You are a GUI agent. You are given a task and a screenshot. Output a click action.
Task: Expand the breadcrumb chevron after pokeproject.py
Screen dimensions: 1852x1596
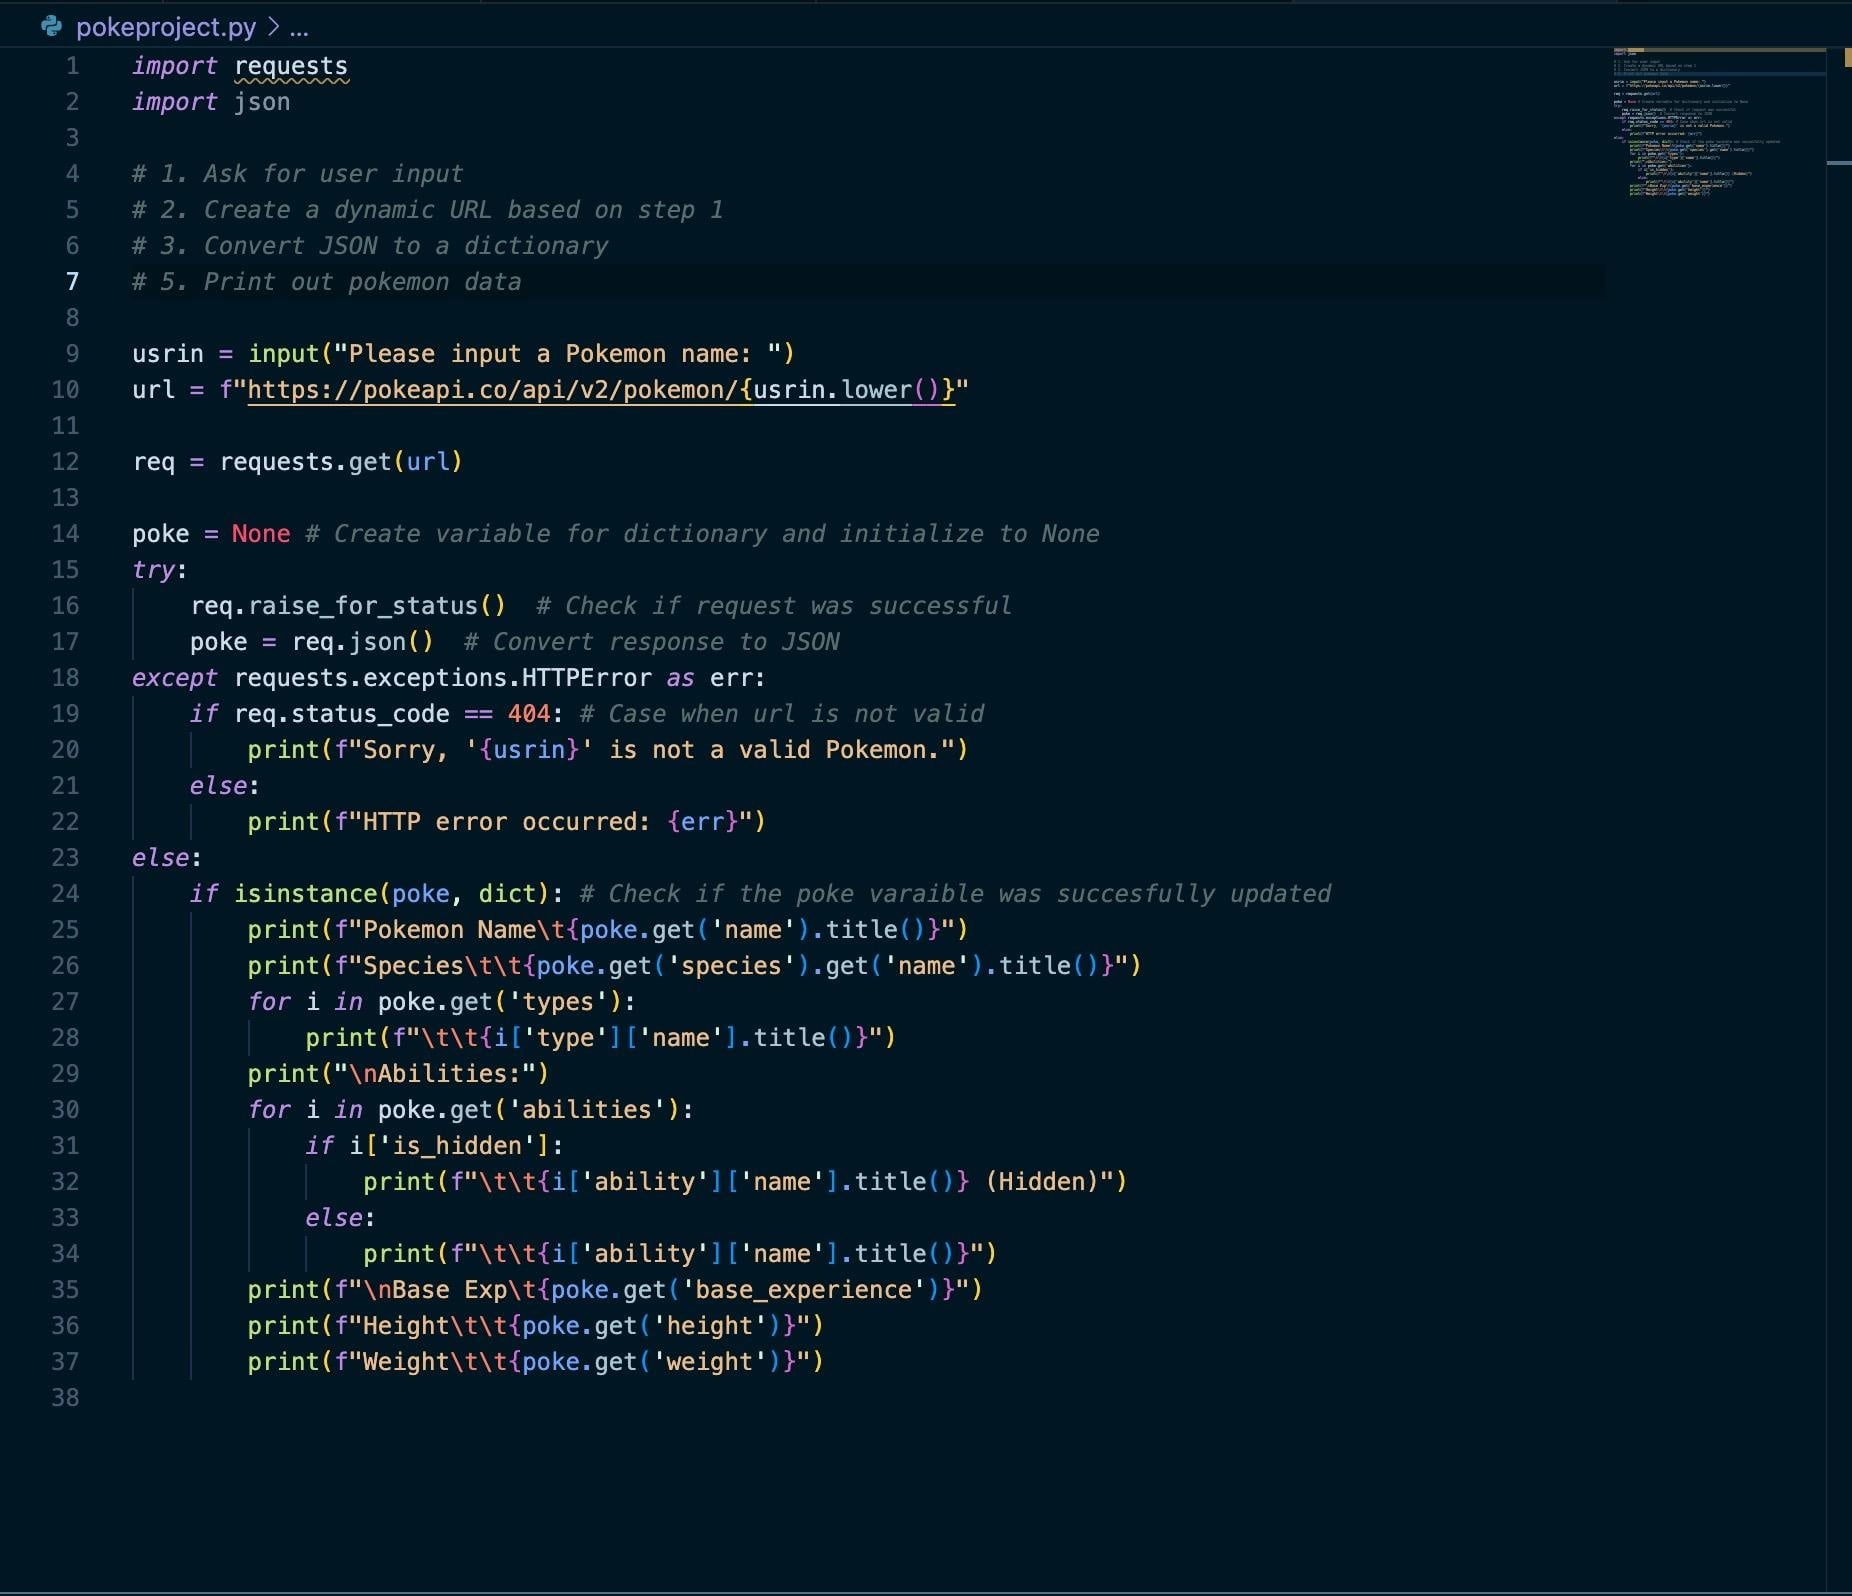tap(273, 27)
